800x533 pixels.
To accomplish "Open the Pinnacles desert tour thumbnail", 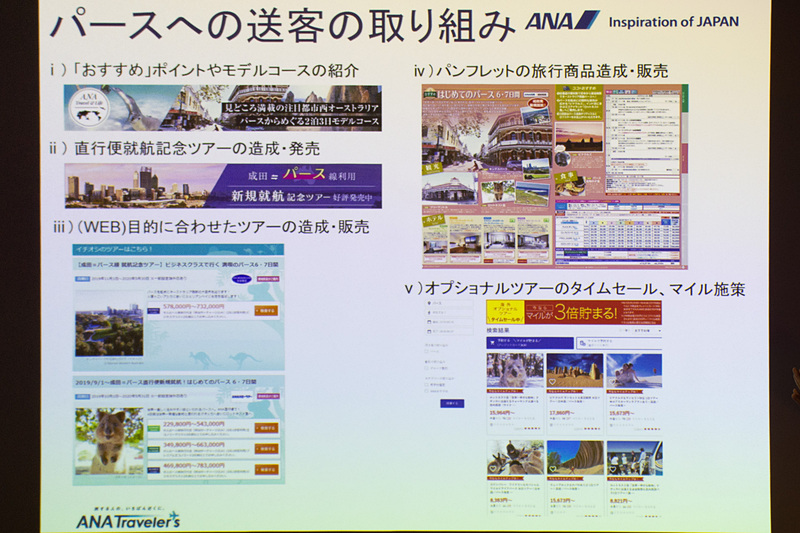I will [x=575, y=370].
